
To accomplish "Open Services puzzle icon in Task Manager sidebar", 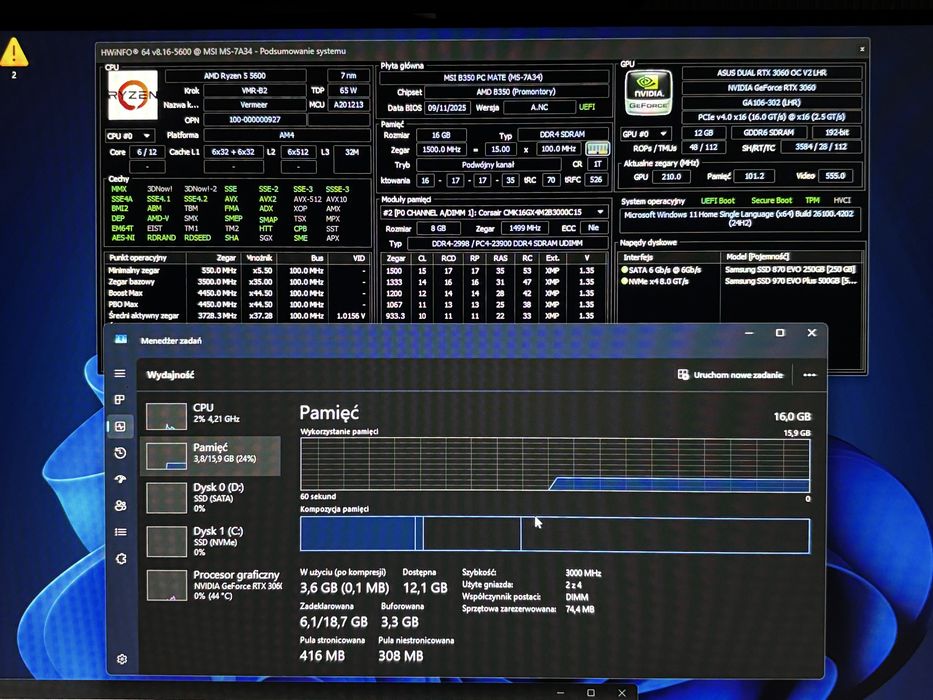I will tap(121, 559).
